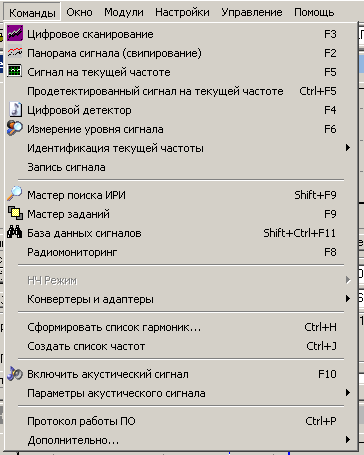The height and width of the screenshot is (455, 364).
Task: Click the Цифровое сканирование chart icon
Action: tap(15, 33)
